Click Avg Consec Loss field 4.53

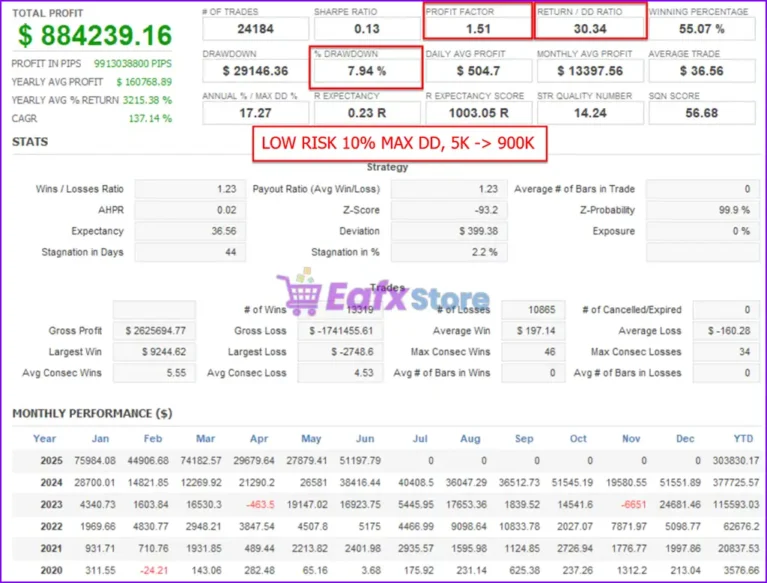point(340,373)
